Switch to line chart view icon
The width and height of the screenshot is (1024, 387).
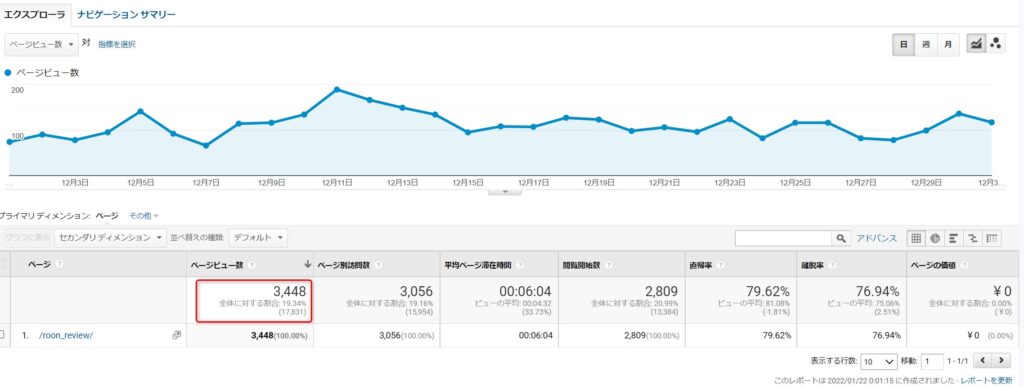click(x=976, y=44)
